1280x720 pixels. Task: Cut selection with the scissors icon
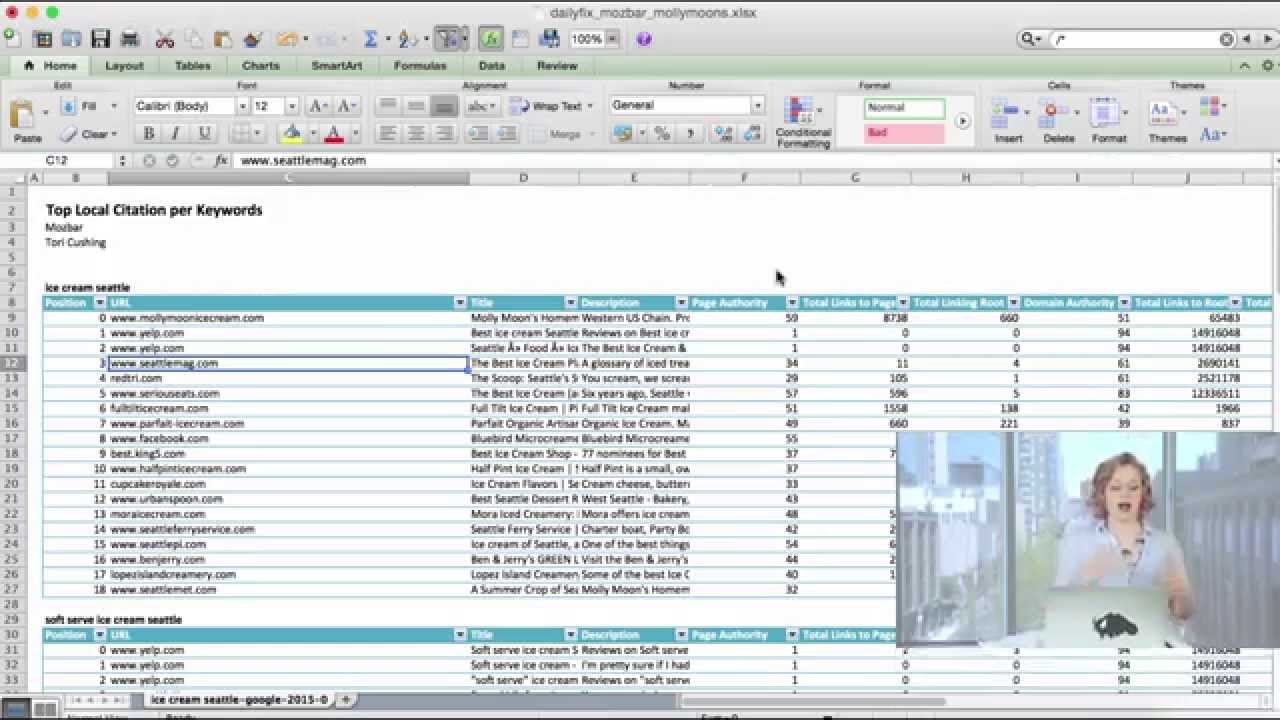pos(165,39)
